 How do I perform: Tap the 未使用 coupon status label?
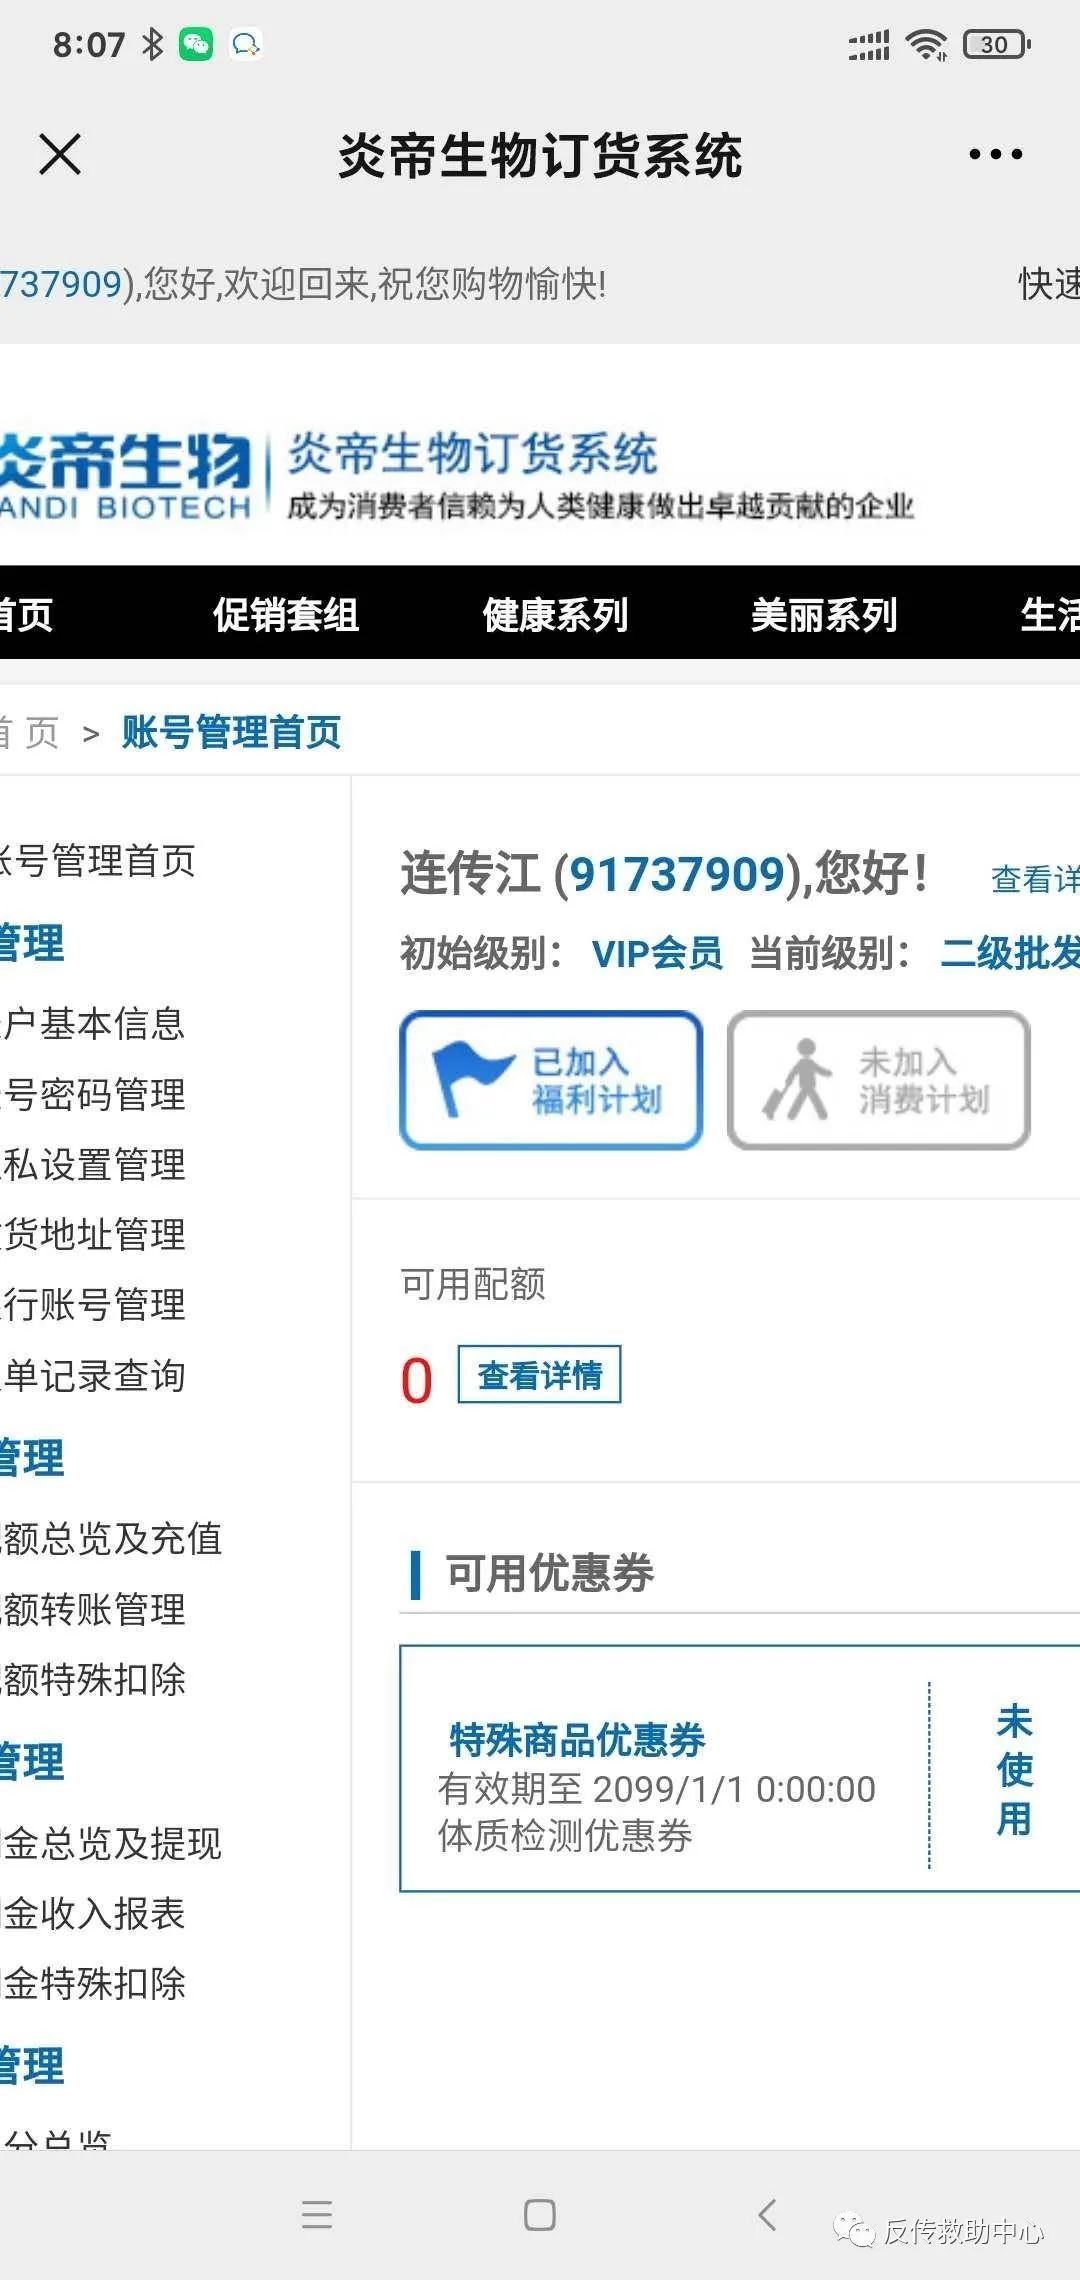(x=1014, y=1770)
